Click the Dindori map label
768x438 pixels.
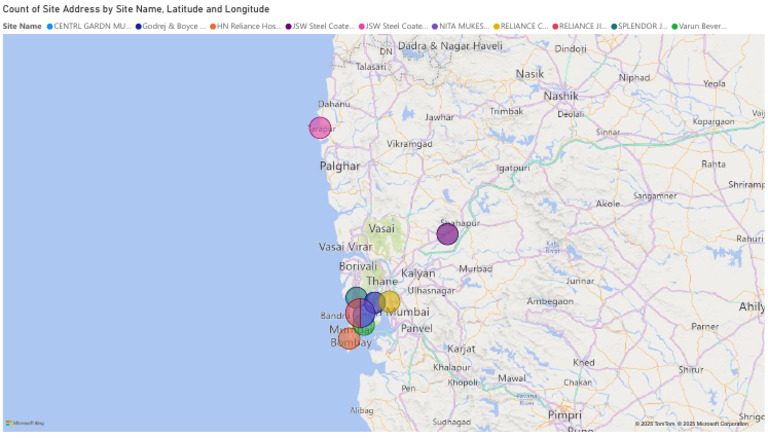tap(571, 49)
